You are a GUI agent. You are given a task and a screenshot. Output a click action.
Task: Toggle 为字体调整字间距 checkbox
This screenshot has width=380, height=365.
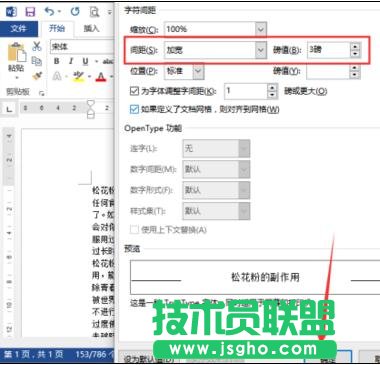[x=134, y=91]
